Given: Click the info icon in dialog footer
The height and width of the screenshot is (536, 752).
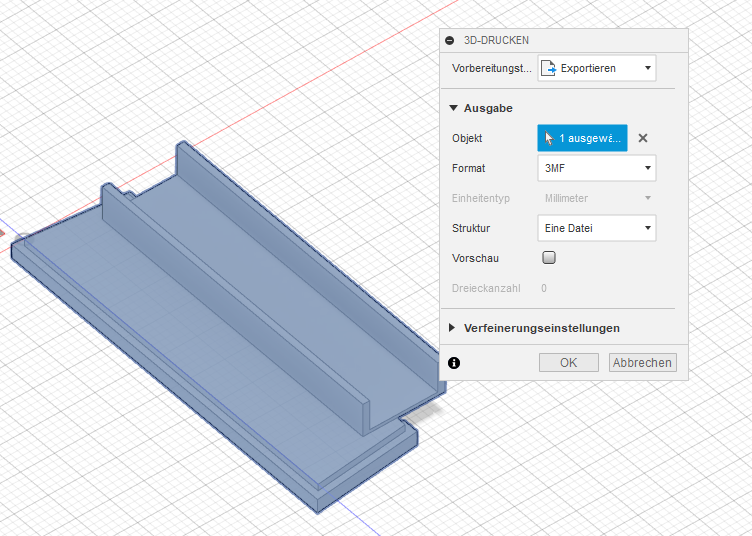Looking at the screenshot, I should pyautogui.click(x=454, y=363).
